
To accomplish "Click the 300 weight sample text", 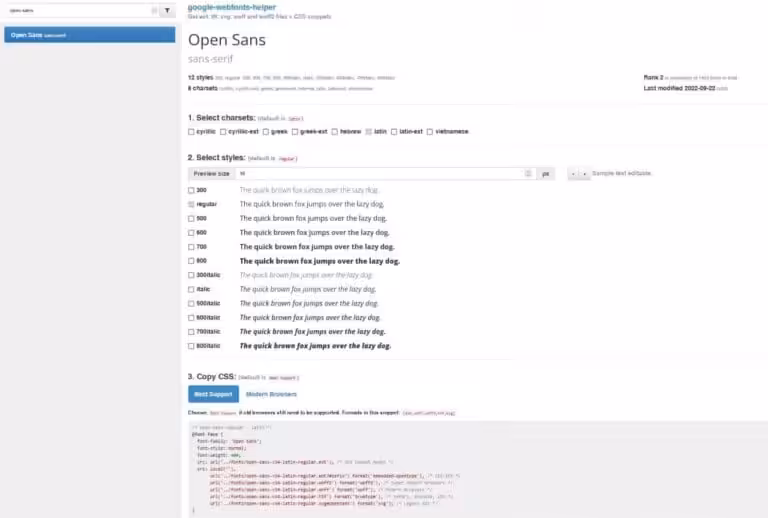I will [309, 190].
